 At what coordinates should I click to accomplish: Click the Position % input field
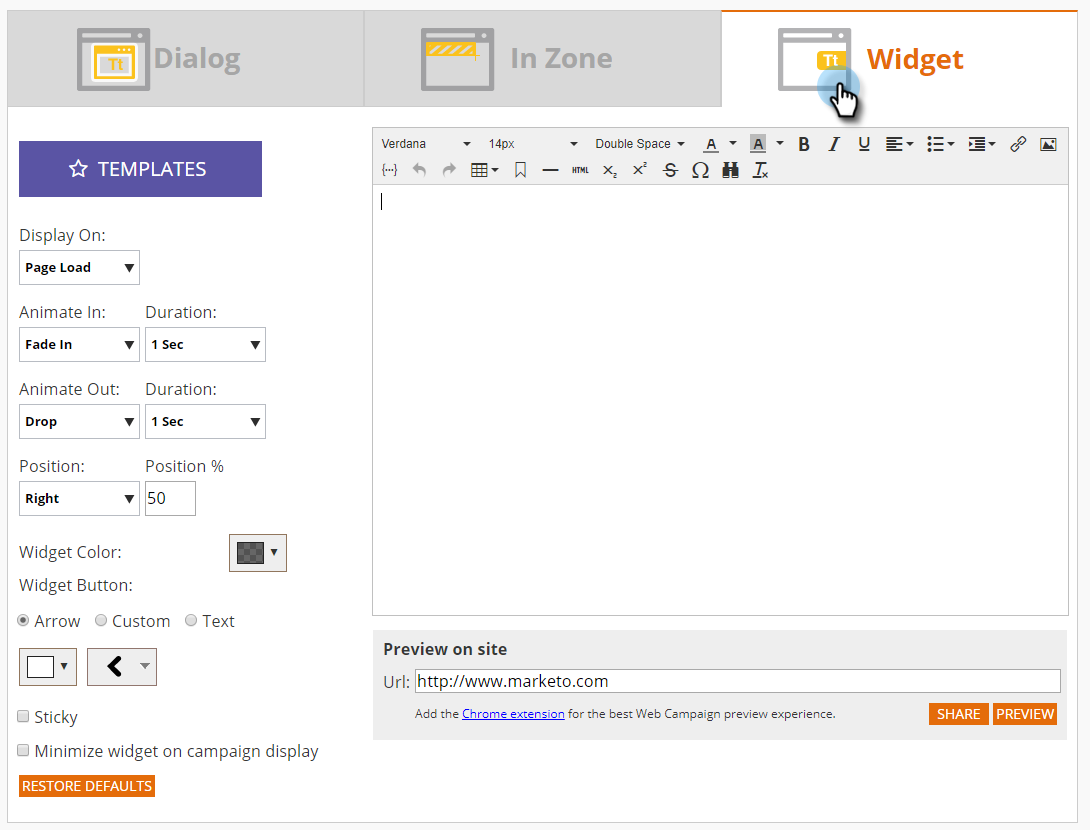click(170, 498)
